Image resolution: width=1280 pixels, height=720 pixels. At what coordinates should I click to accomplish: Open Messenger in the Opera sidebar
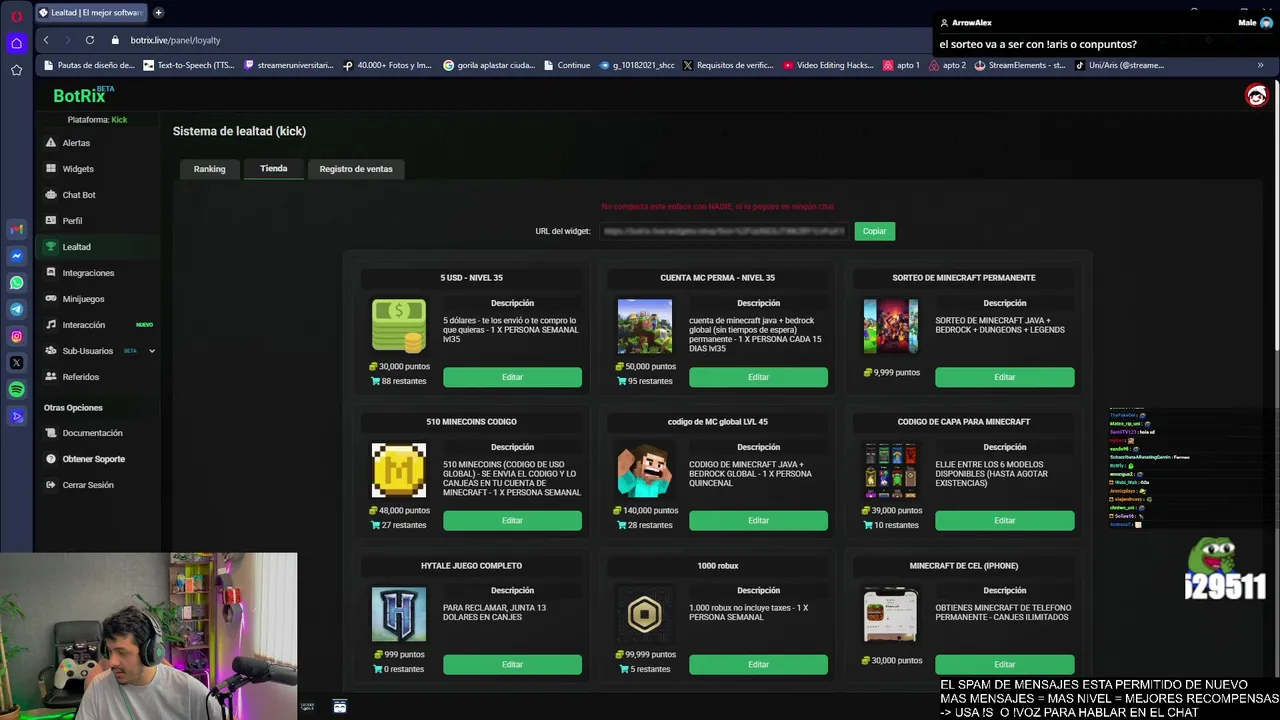(16, 256)
